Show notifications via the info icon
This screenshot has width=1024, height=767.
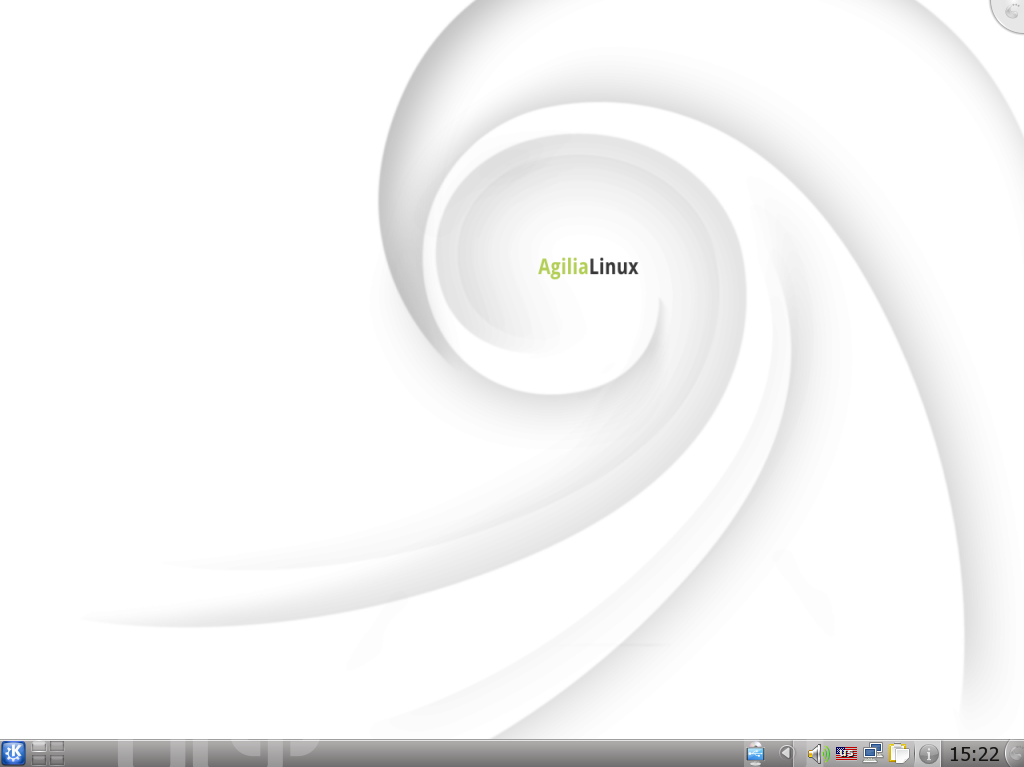click(929, 753)
